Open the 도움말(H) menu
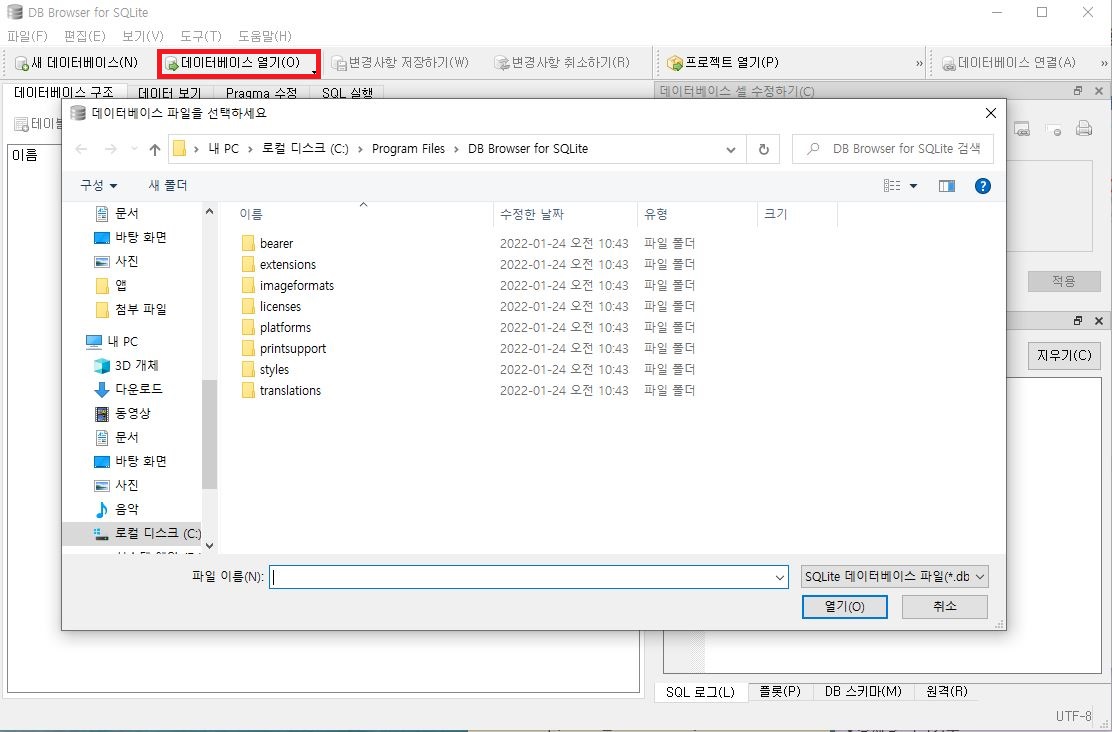The height and width of the screenshot is (732, 1112). [x=265, y=36]
